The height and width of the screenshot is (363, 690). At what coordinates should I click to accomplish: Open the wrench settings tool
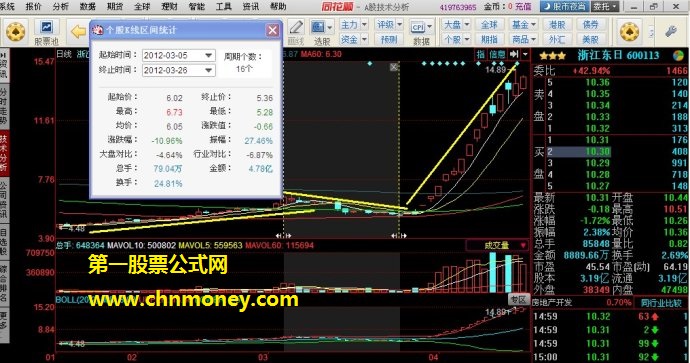click(x=671, y=31)
